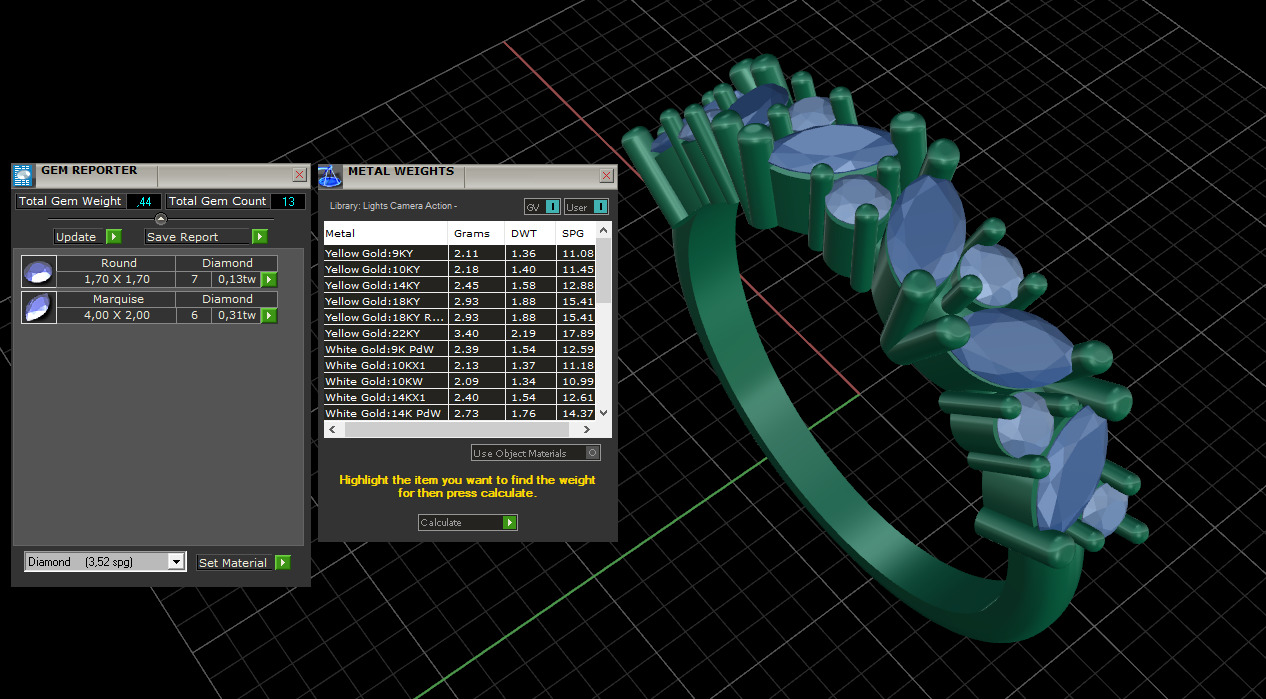Select the Yellow Gold:18KY row
Image resolution: width=1266 pixels, height=699 pixels.
[x=460, y=302]
